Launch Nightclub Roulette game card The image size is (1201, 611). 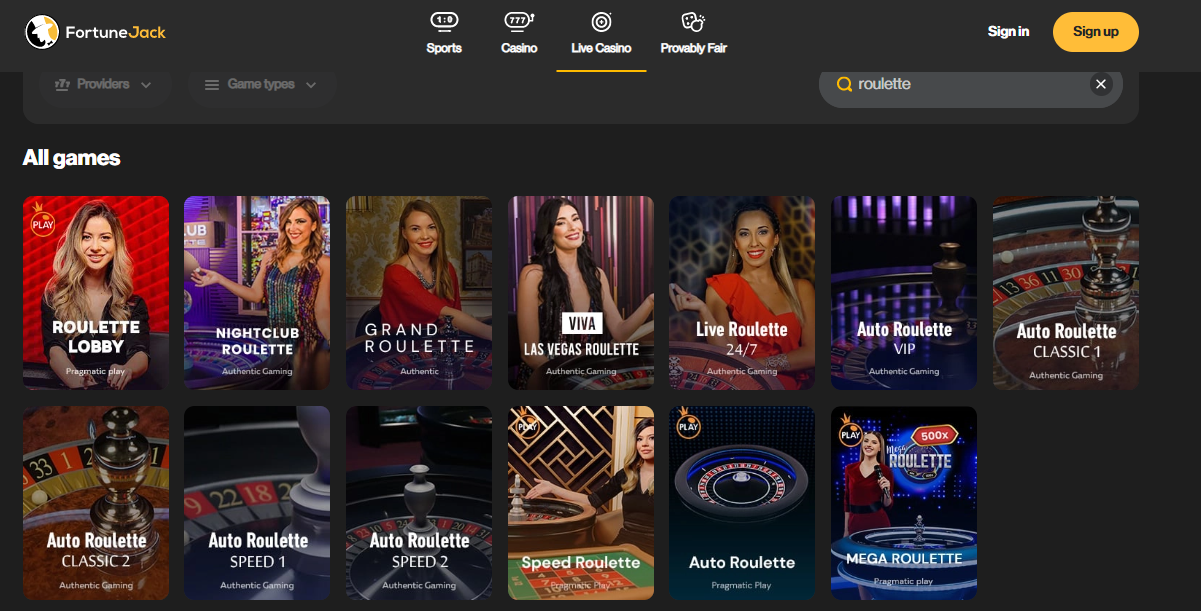pos(257,292)
